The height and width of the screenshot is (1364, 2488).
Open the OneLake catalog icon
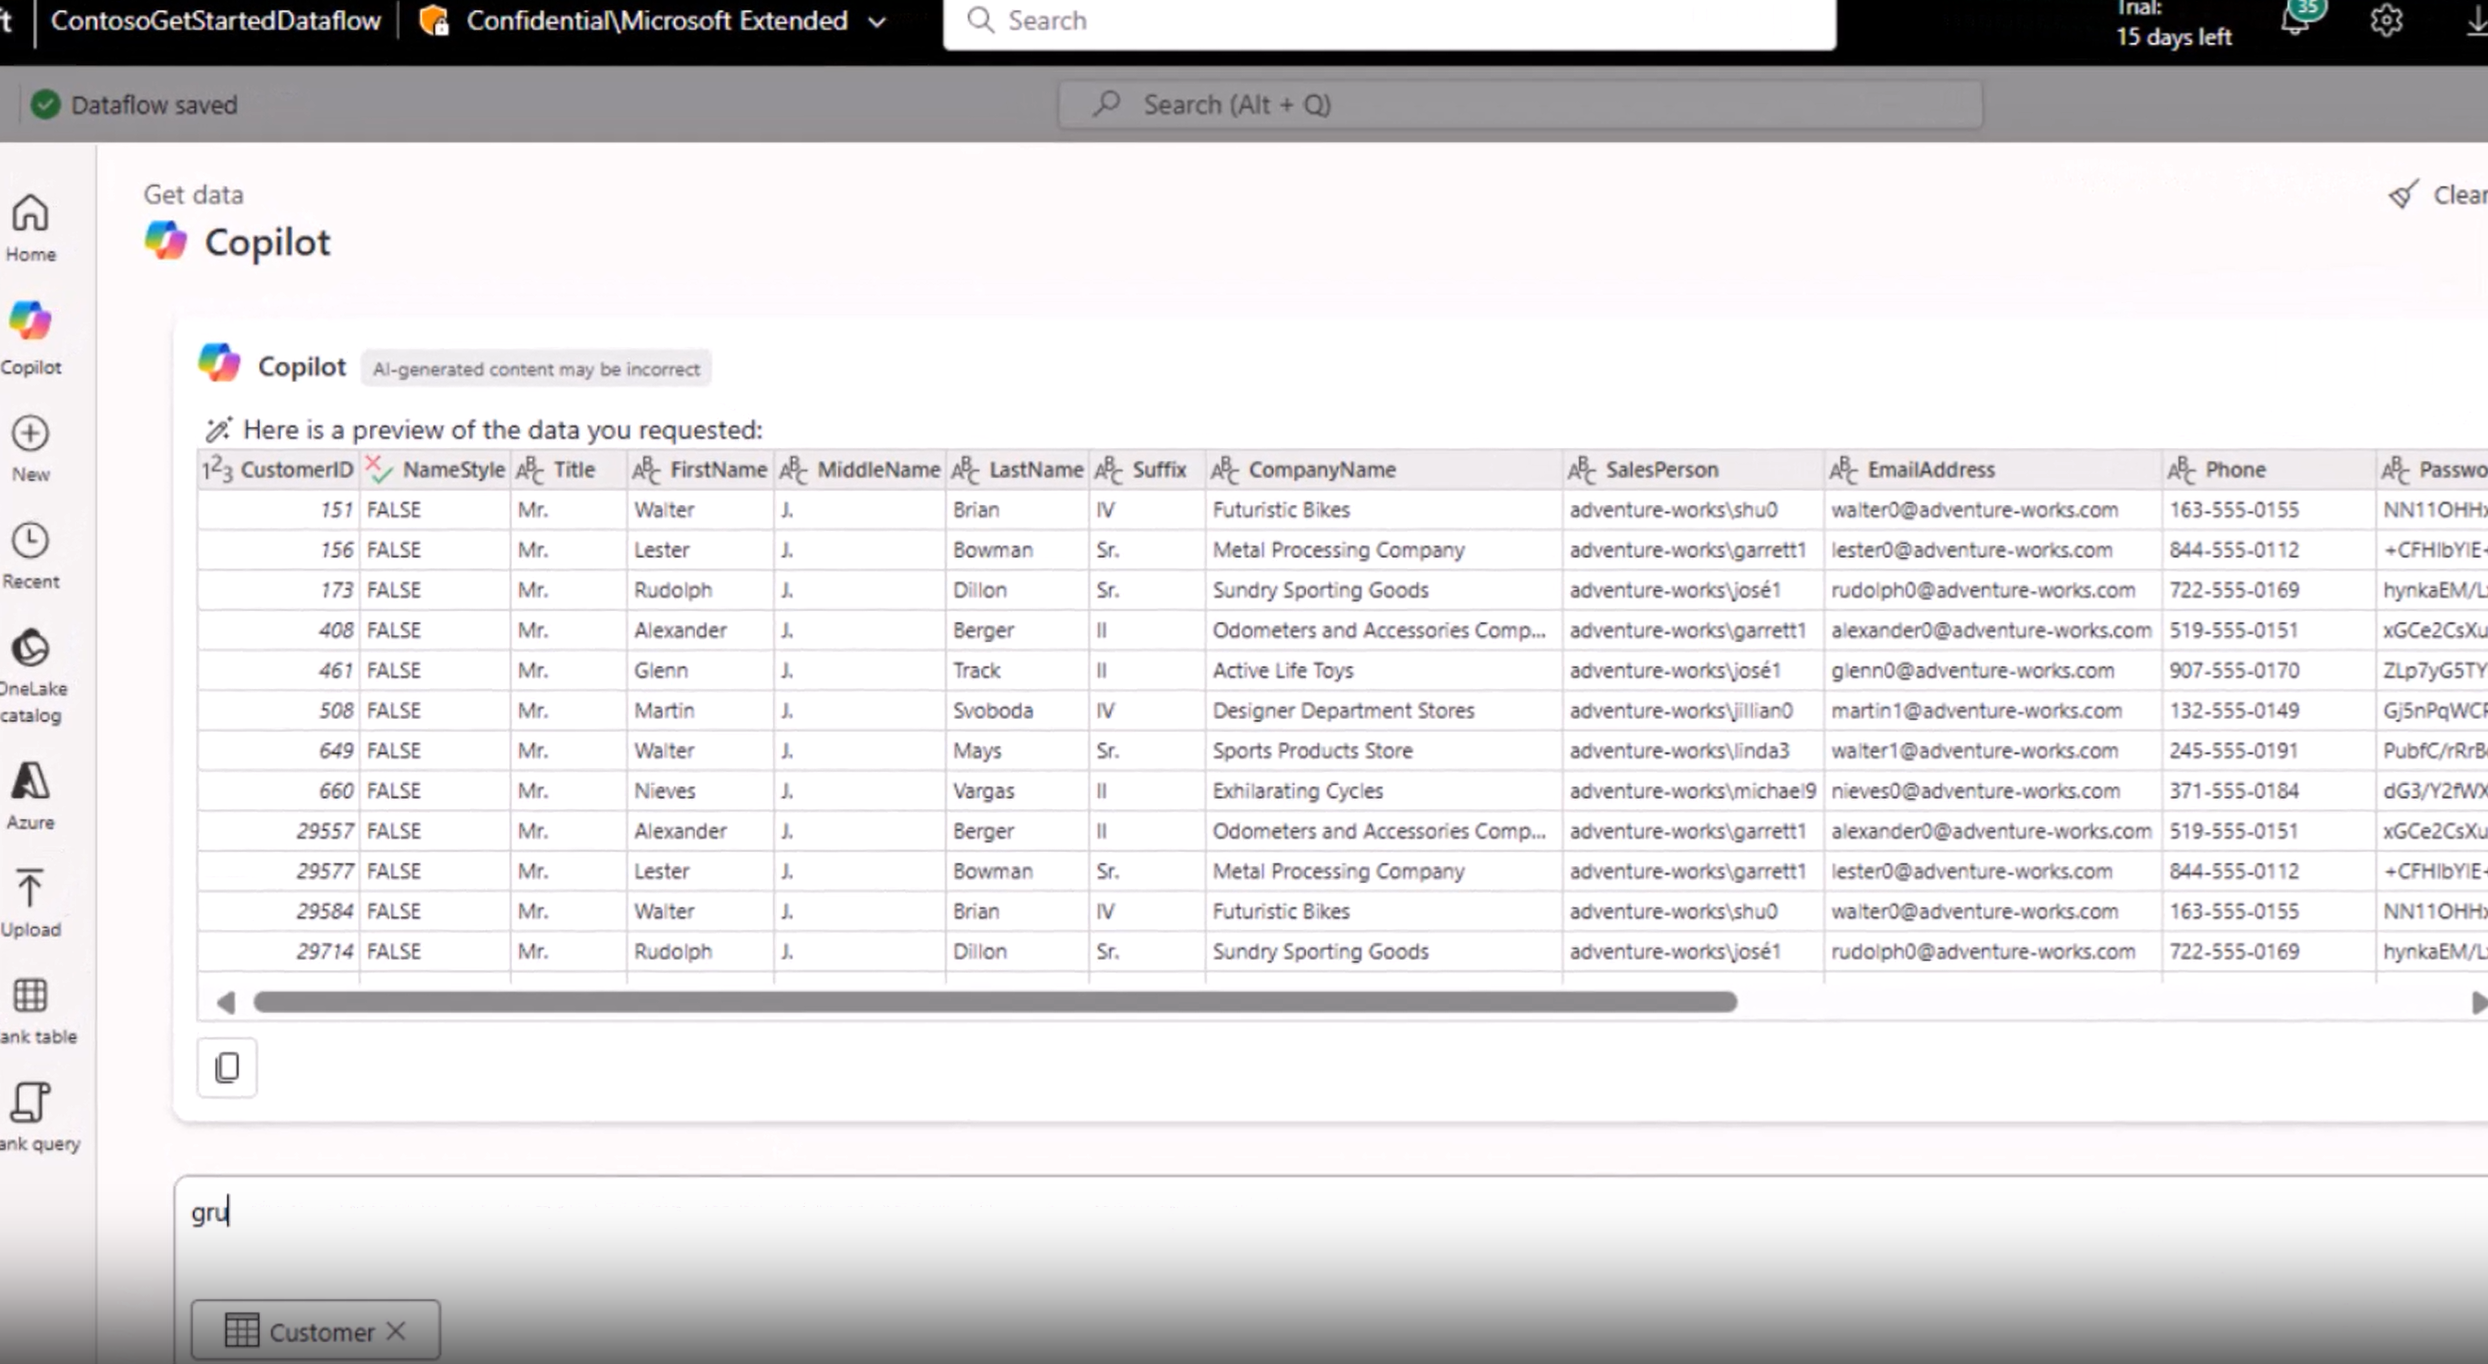tap(30, 649)
